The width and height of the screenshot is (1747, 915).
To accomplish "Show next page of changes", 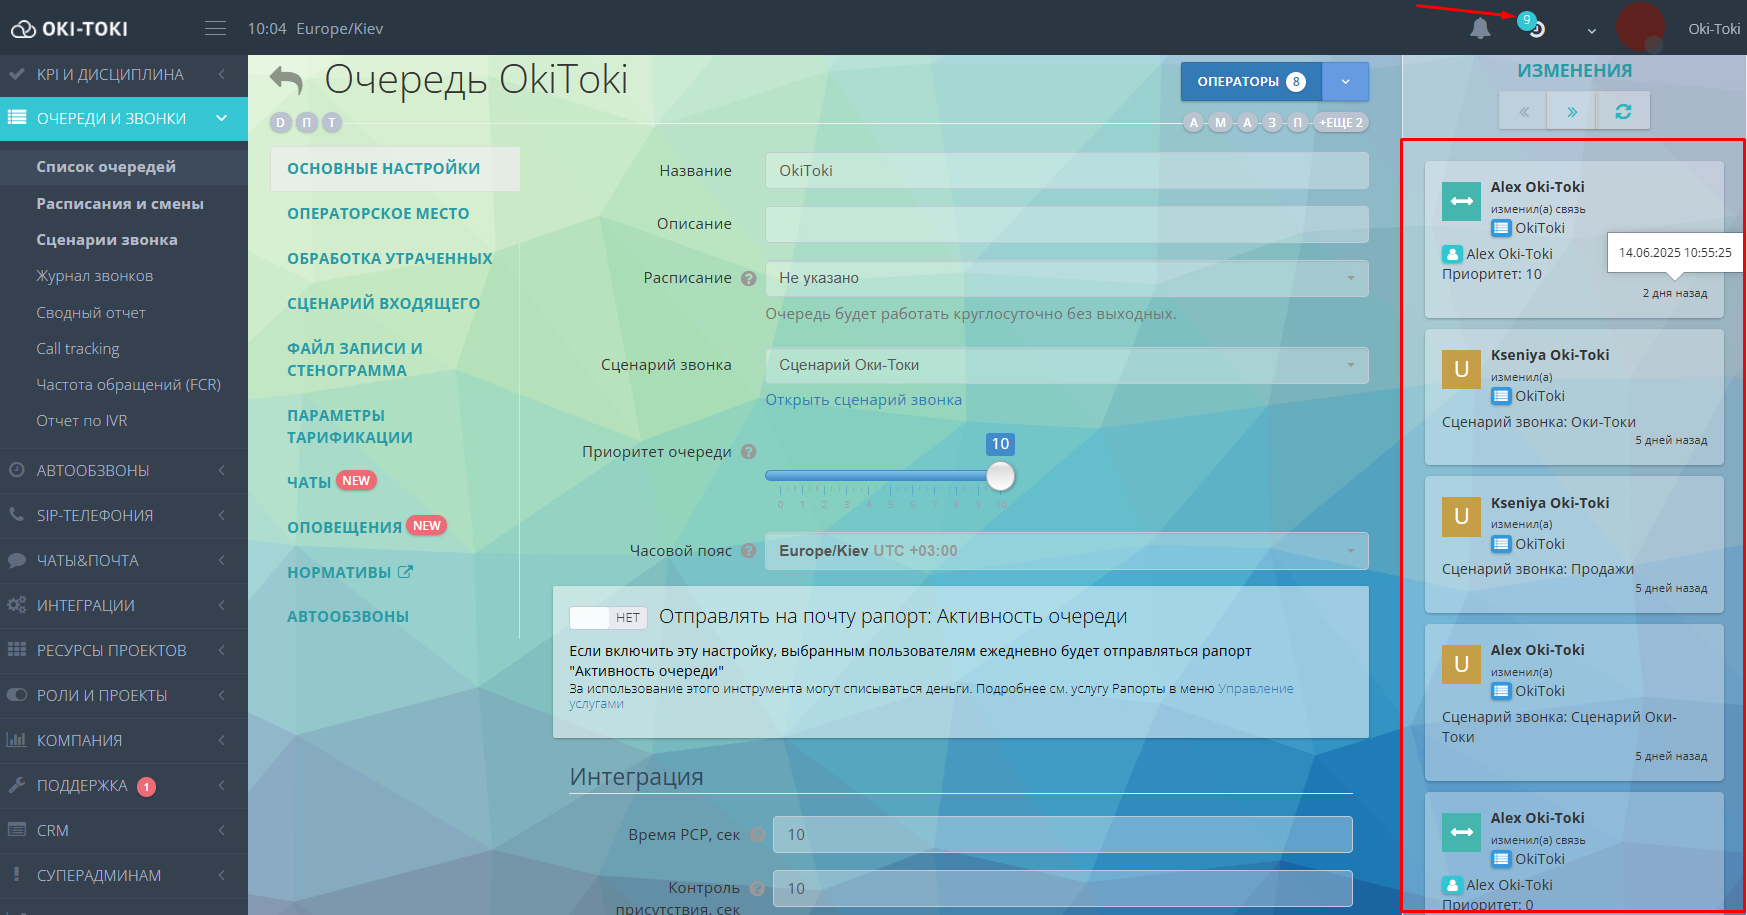I will coord(1572,111).
